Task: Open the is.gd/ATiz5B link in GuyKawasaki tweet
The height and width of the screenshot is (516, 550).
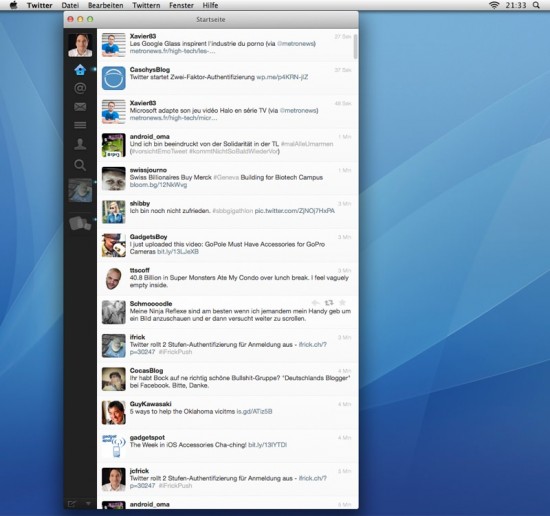Action: click(254, 411)
